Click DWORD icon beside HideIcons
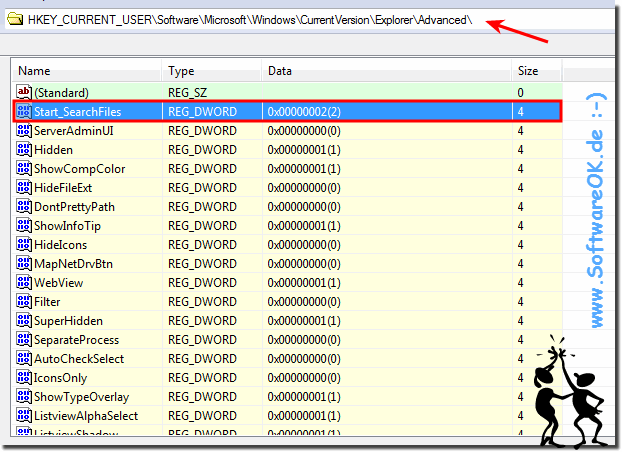The width and height of the screenshot is (622, 452). [x=24, y=245]
